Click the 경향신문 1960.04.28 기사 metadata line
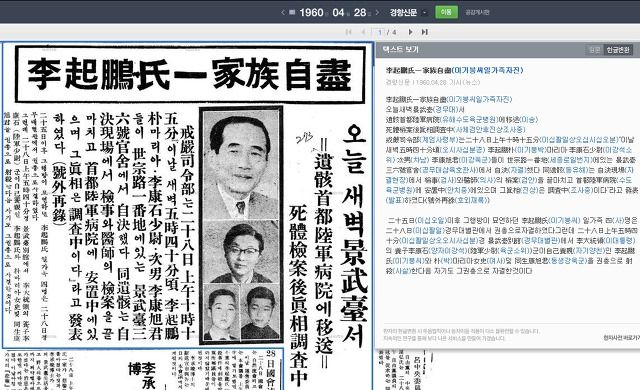640x390 pixels. [433, 82]
